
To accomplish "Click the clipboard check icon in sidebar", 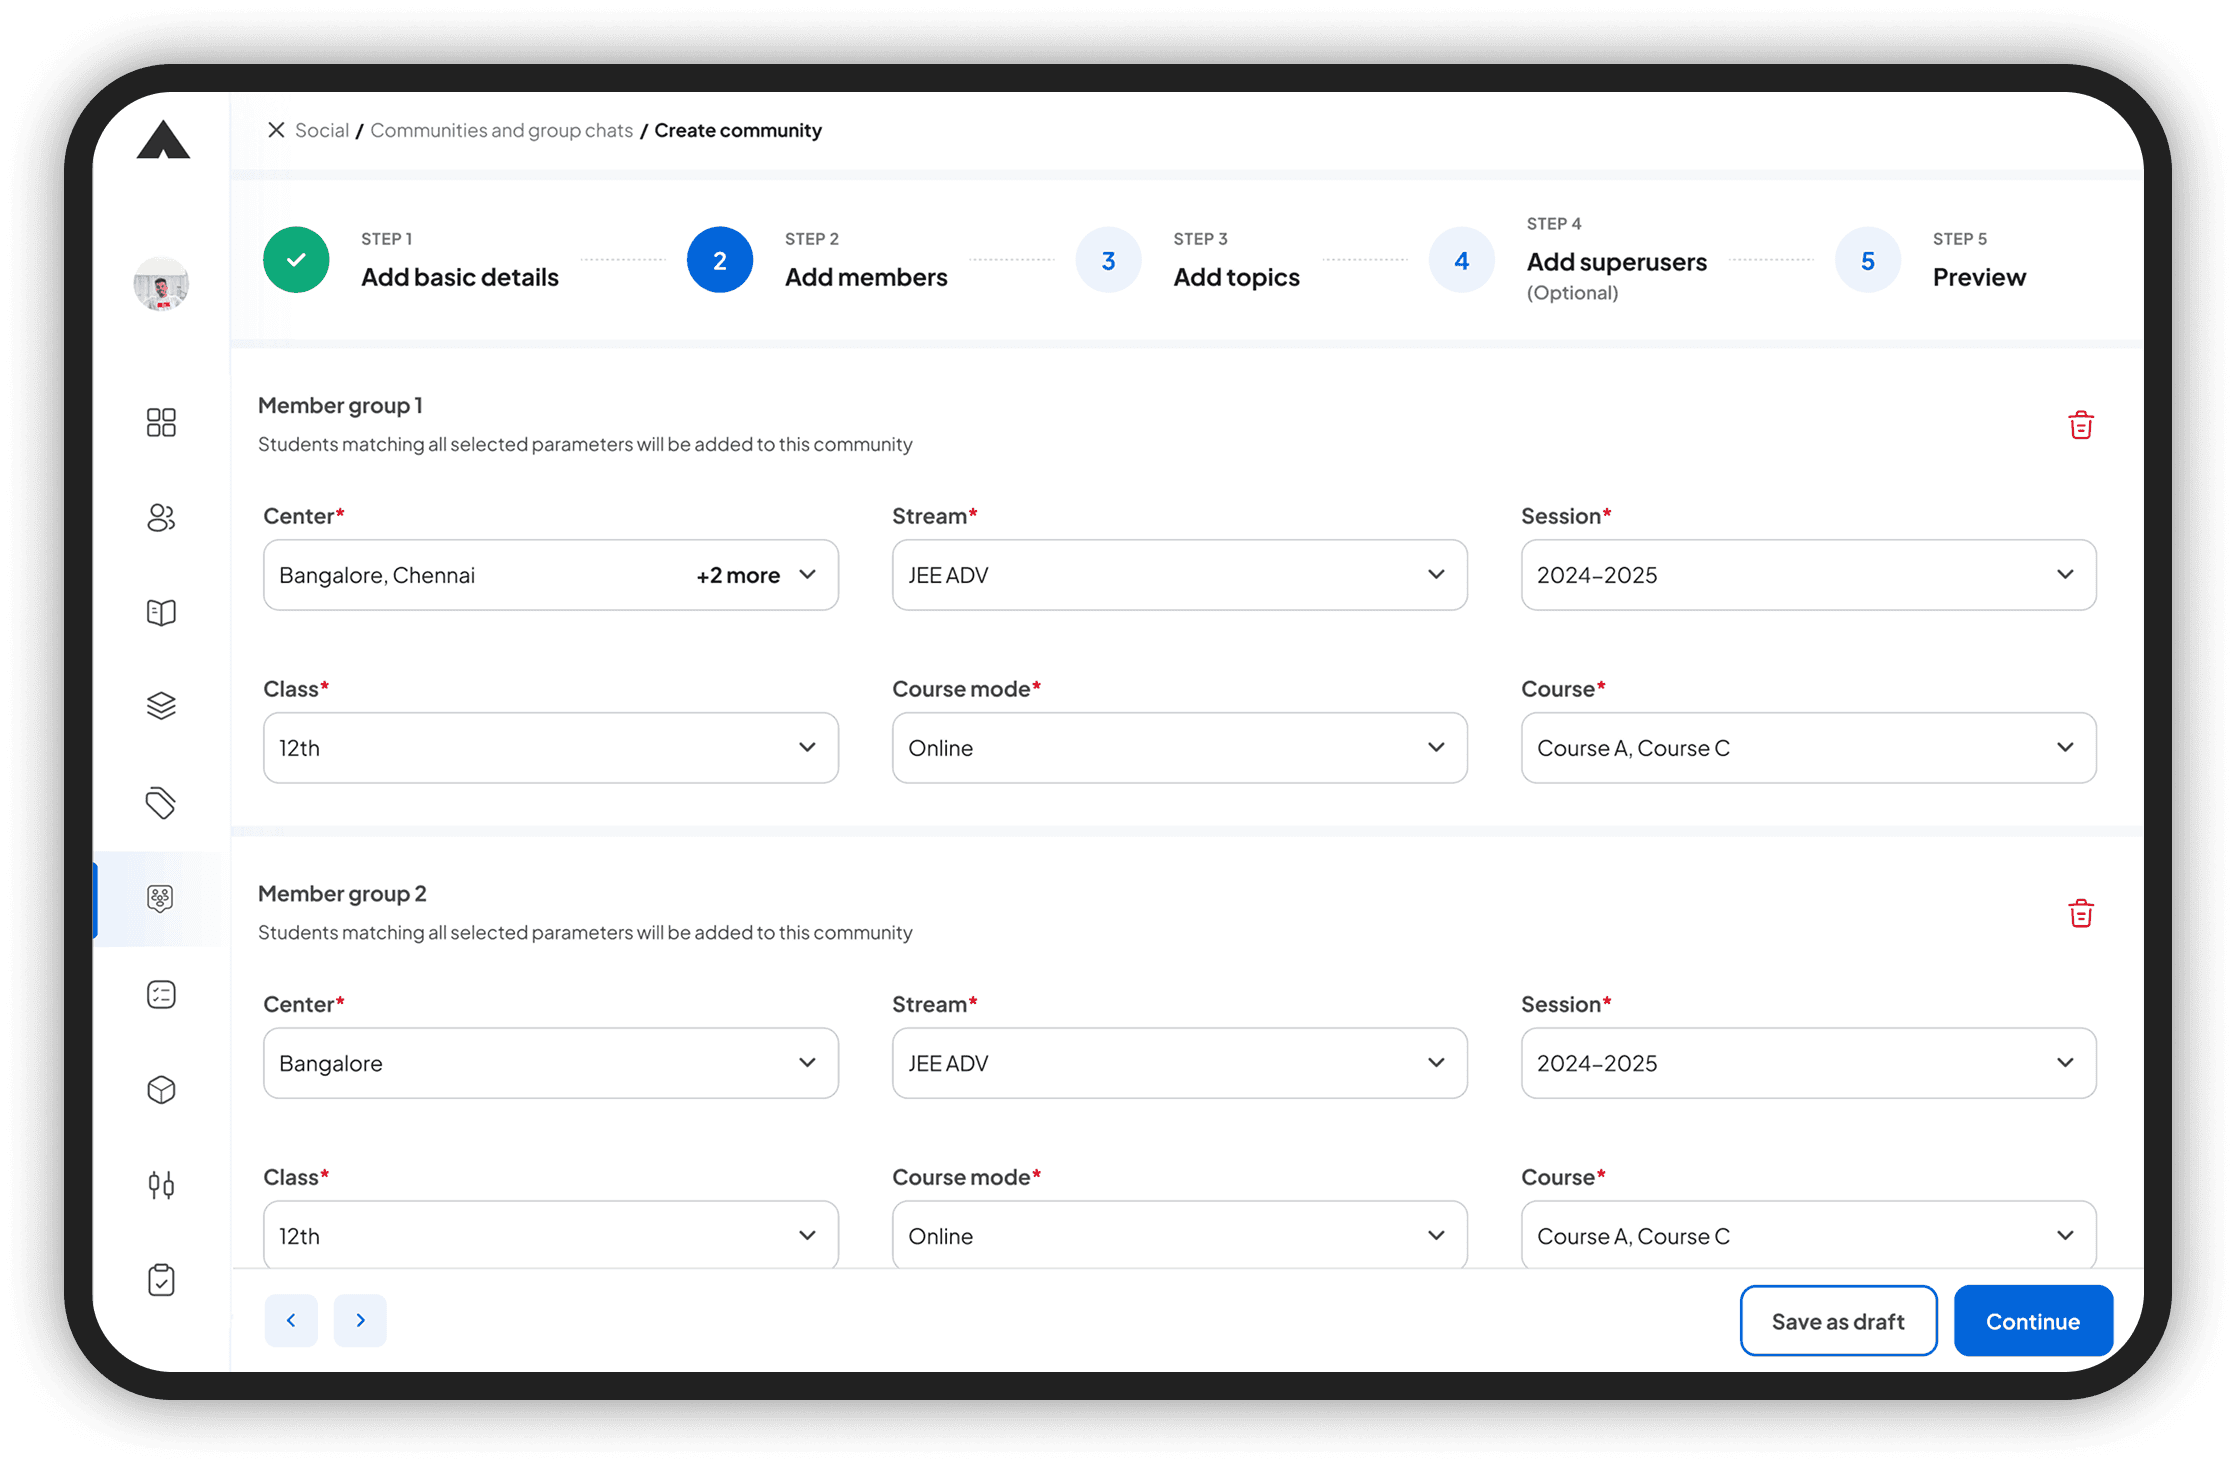I will (161, 1280).
